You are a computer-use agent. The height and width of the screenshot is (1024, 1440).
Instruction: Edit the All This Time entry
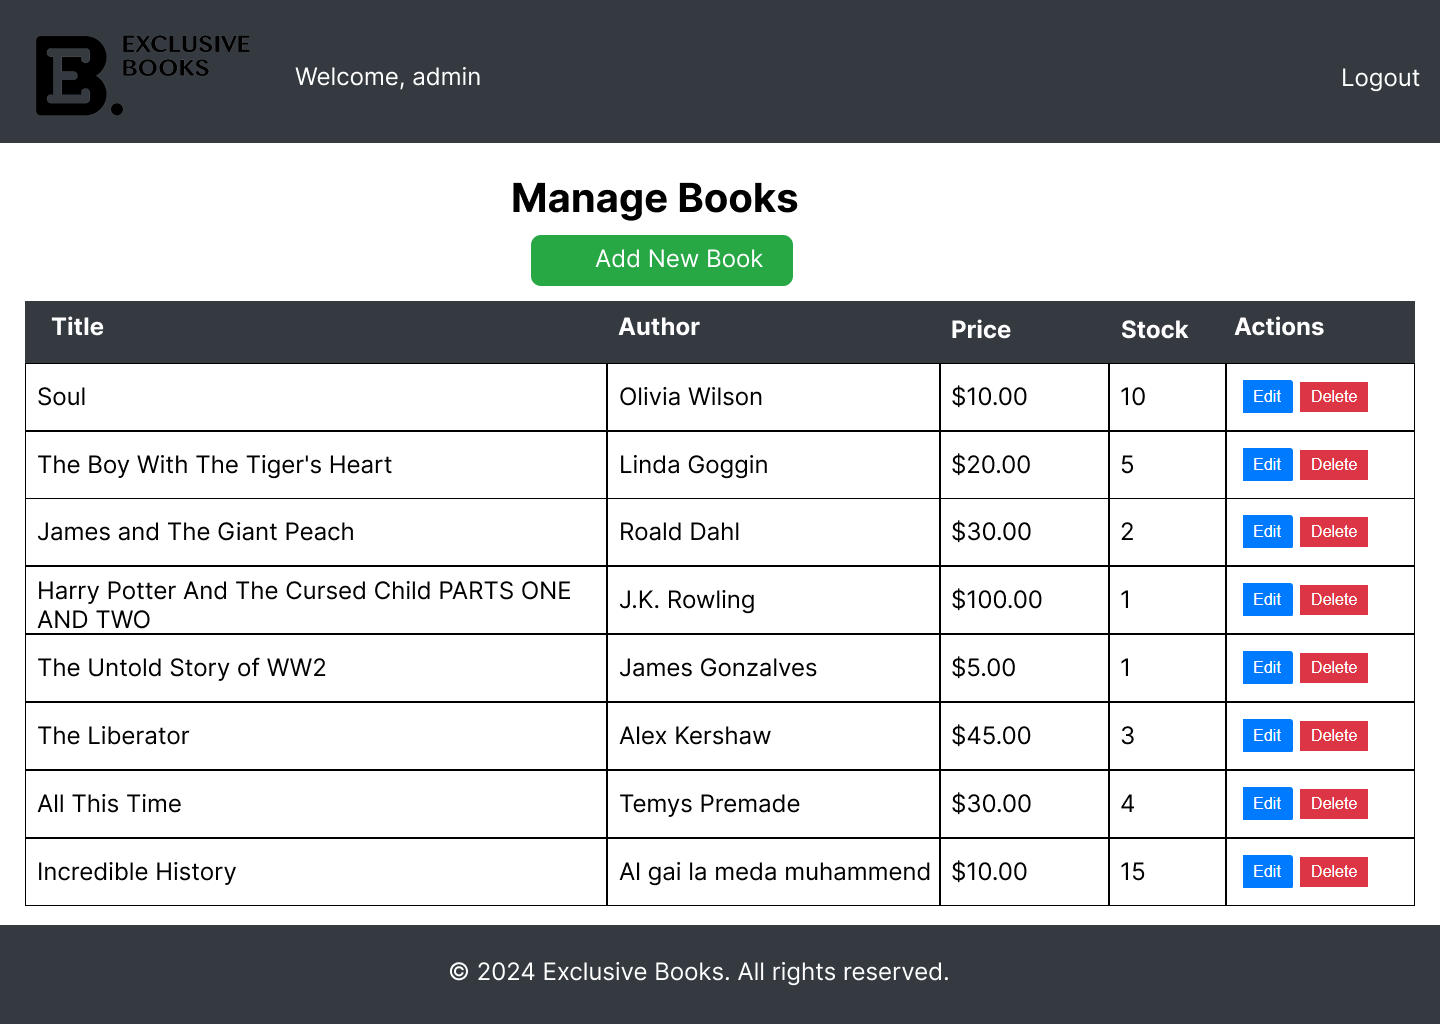click(x=1267, y=804)
